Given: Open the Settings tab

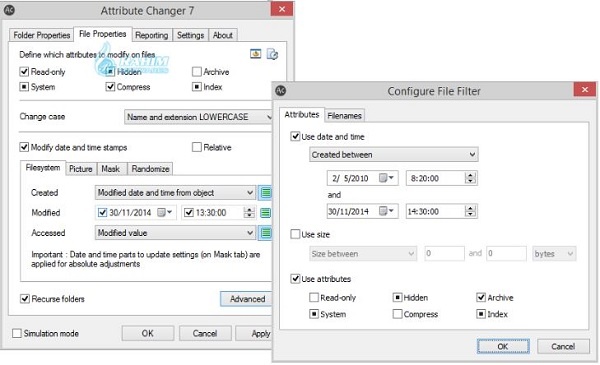Looking at the screenshot, I should click(x=190, y=35).
